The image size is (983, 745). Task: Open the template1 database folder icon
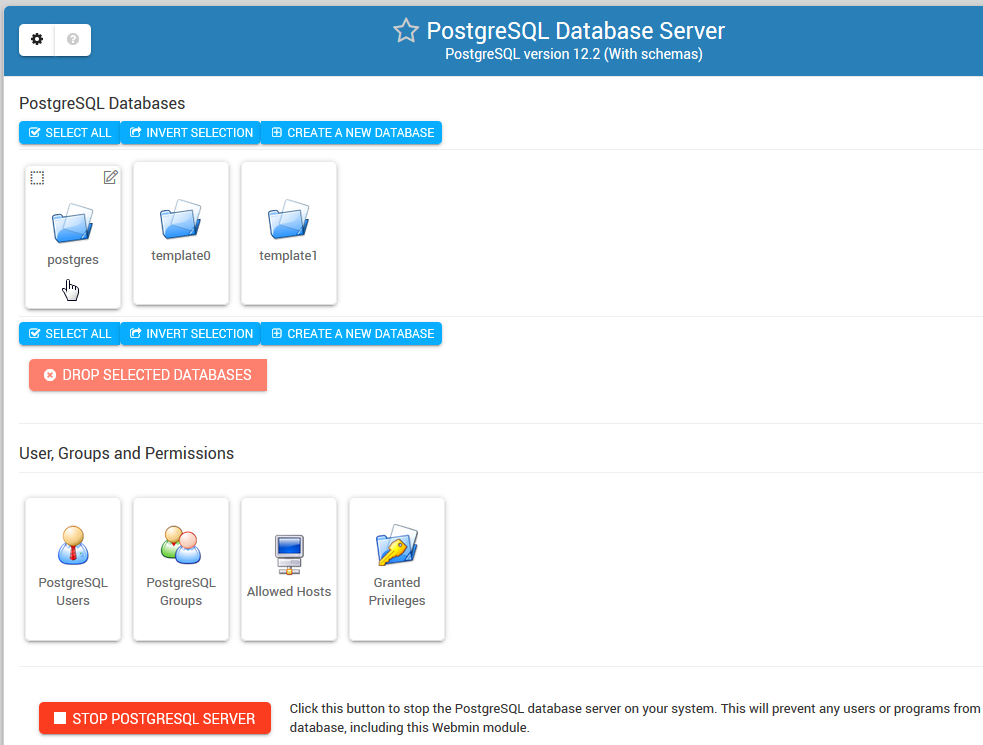tap(288, 219)
